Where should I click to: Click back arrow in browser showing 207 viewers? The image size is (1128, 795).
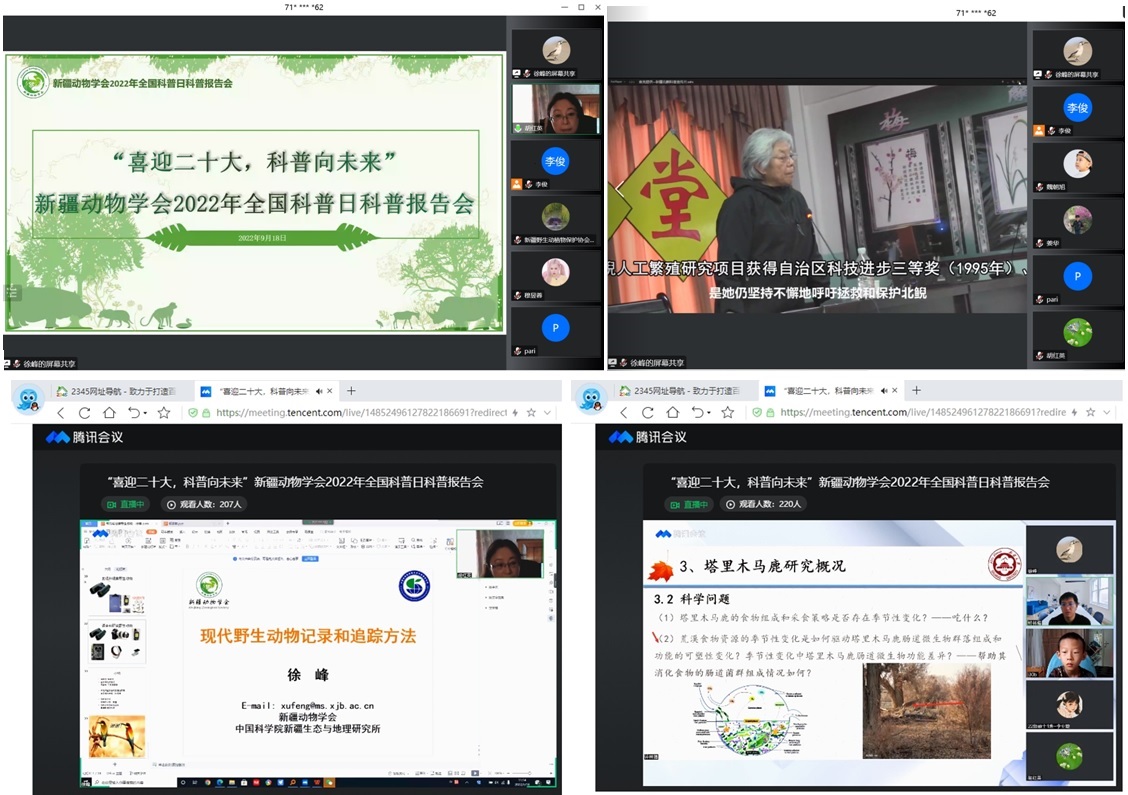61,412
